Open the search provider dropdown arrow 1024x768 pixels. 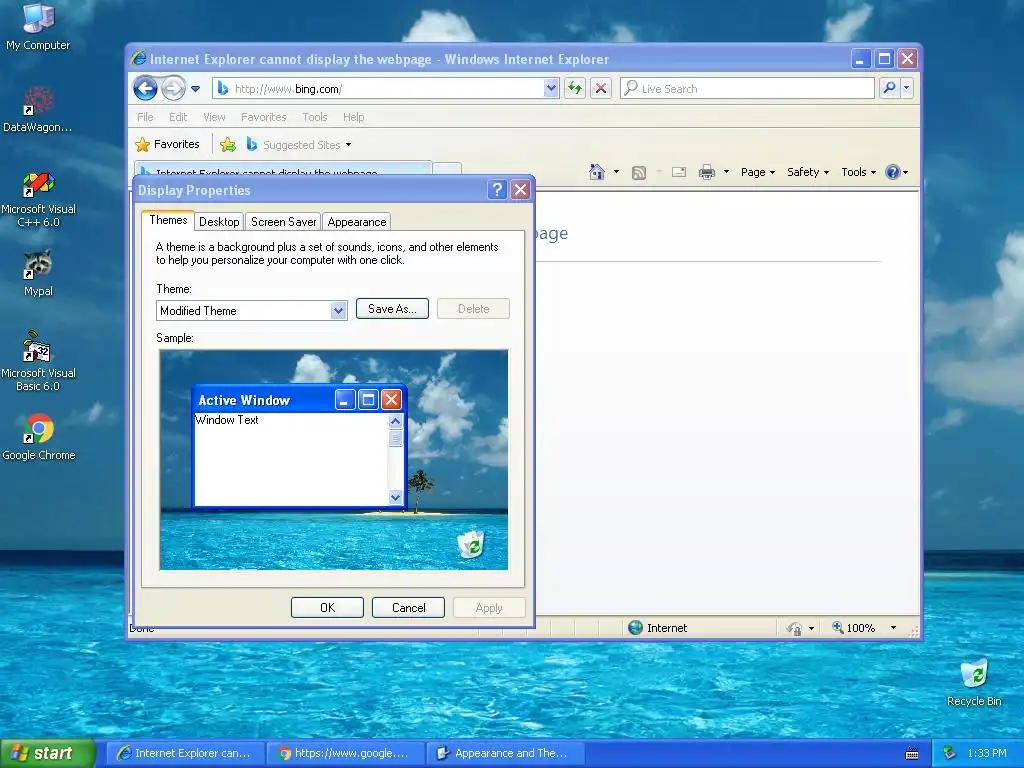tap(906, 88)
